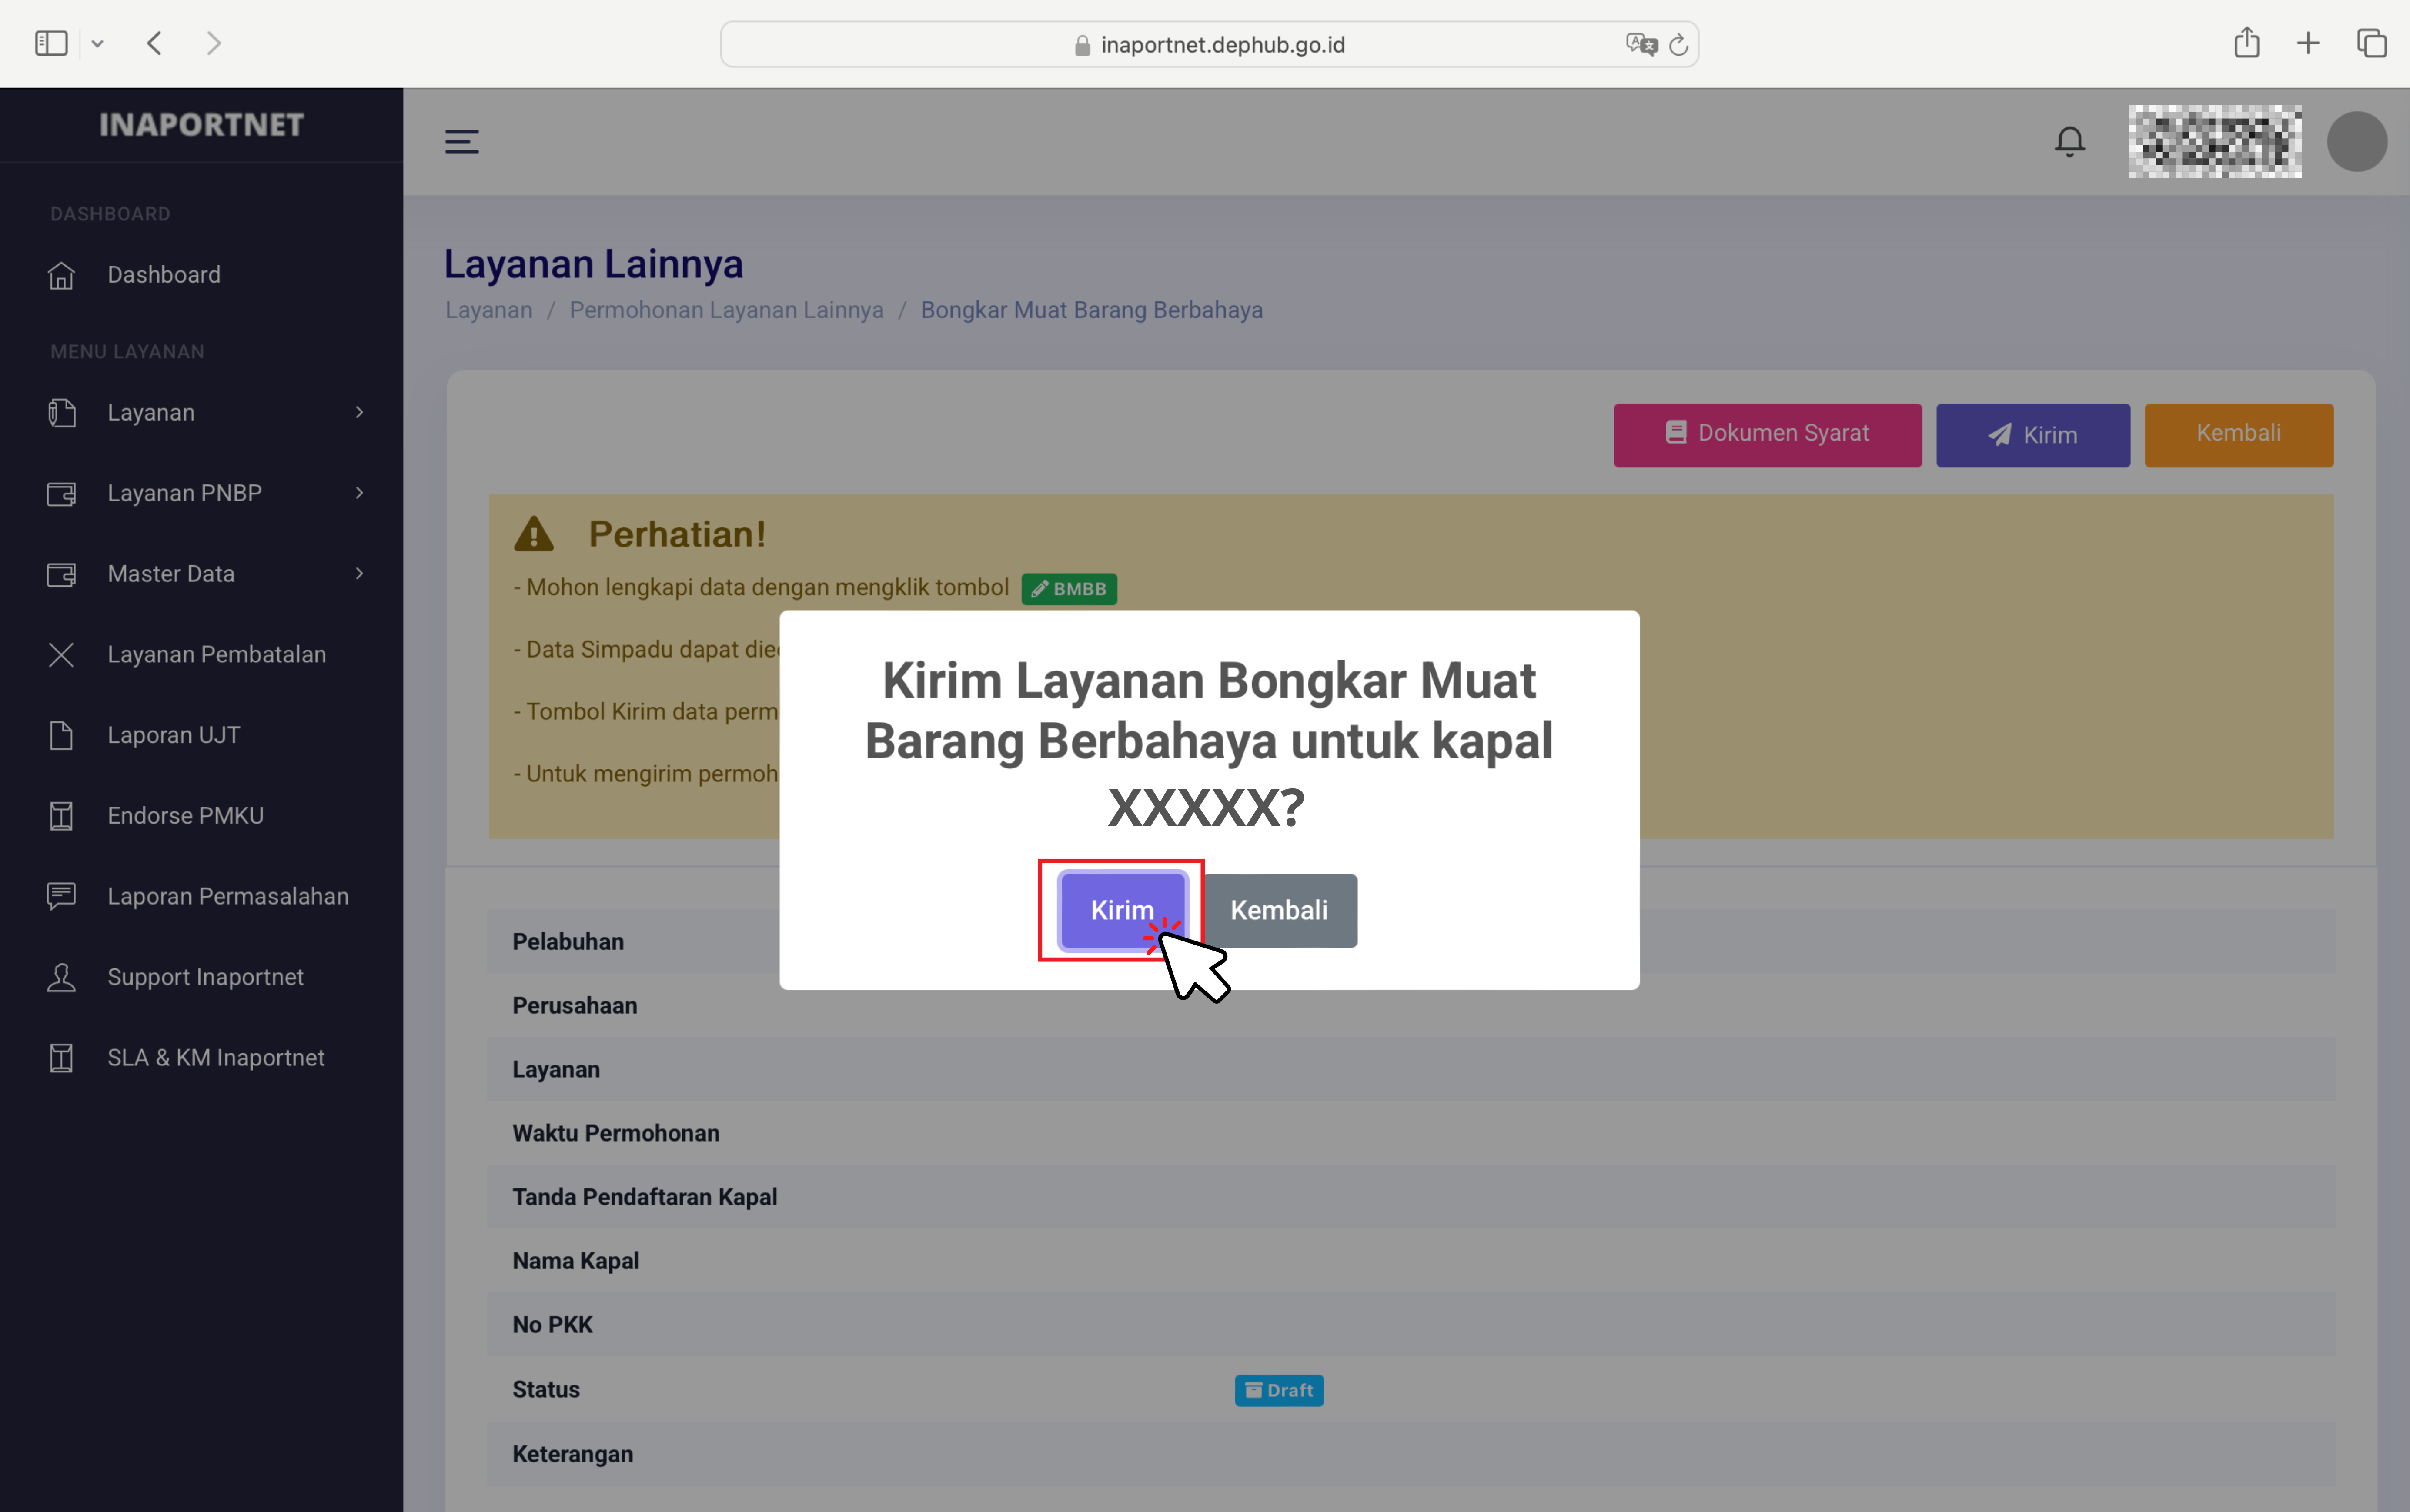The width and height of the screenshot is (2410, 1512).
Task: Open Laporan UJT in sidebar
Action: (x=173, y=735)
